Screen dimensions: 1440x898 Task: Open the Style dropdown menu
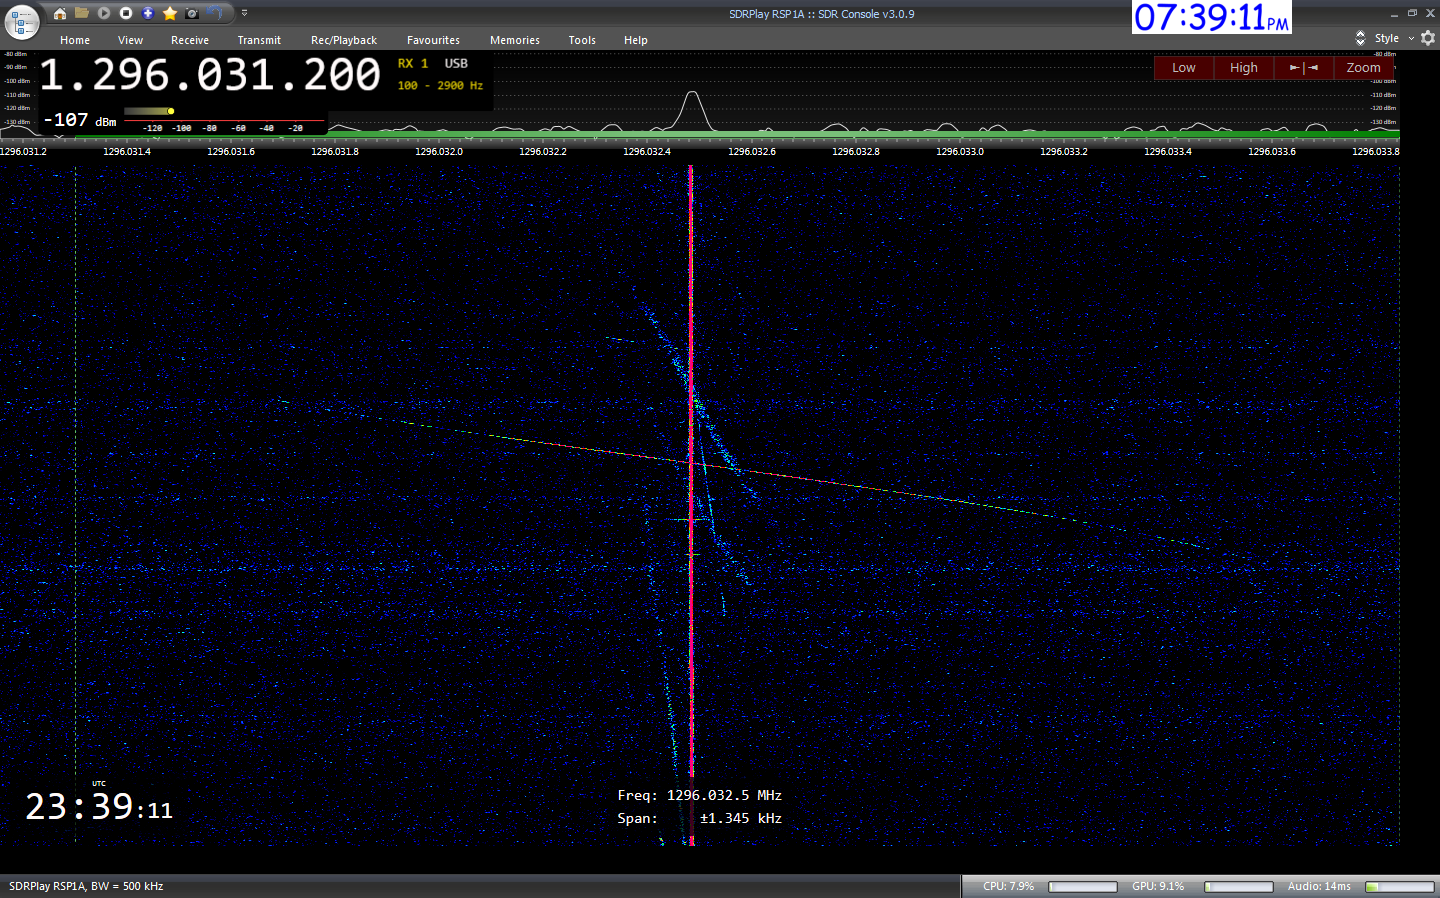(x=1394, y=38)
